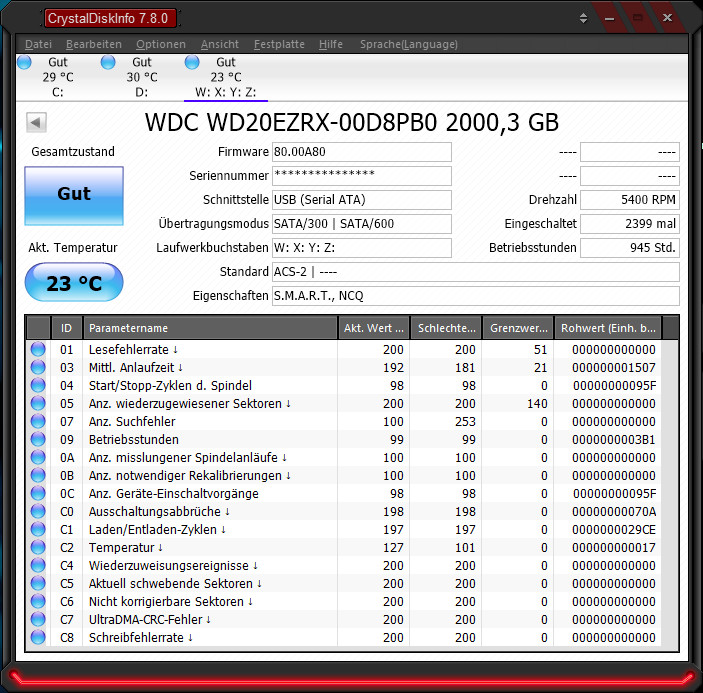Click orb for Anz. notwendiger Rekalibrierungen

[38, 475]
